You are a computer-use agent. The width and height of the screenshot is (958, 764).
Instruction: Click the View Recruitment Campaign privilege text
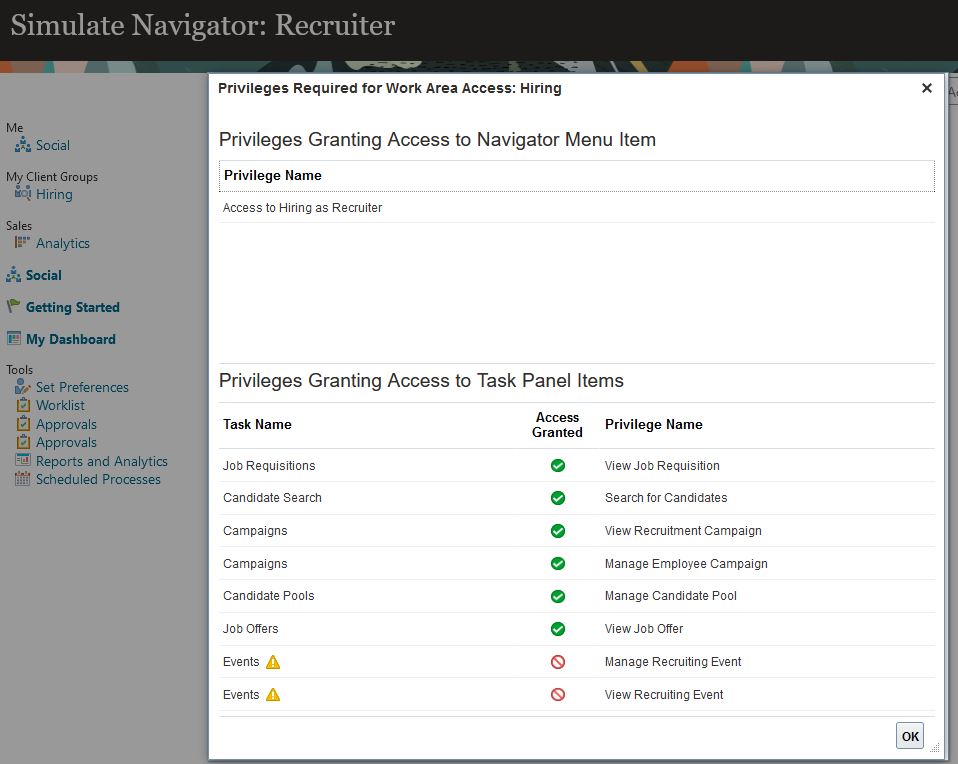683,531
